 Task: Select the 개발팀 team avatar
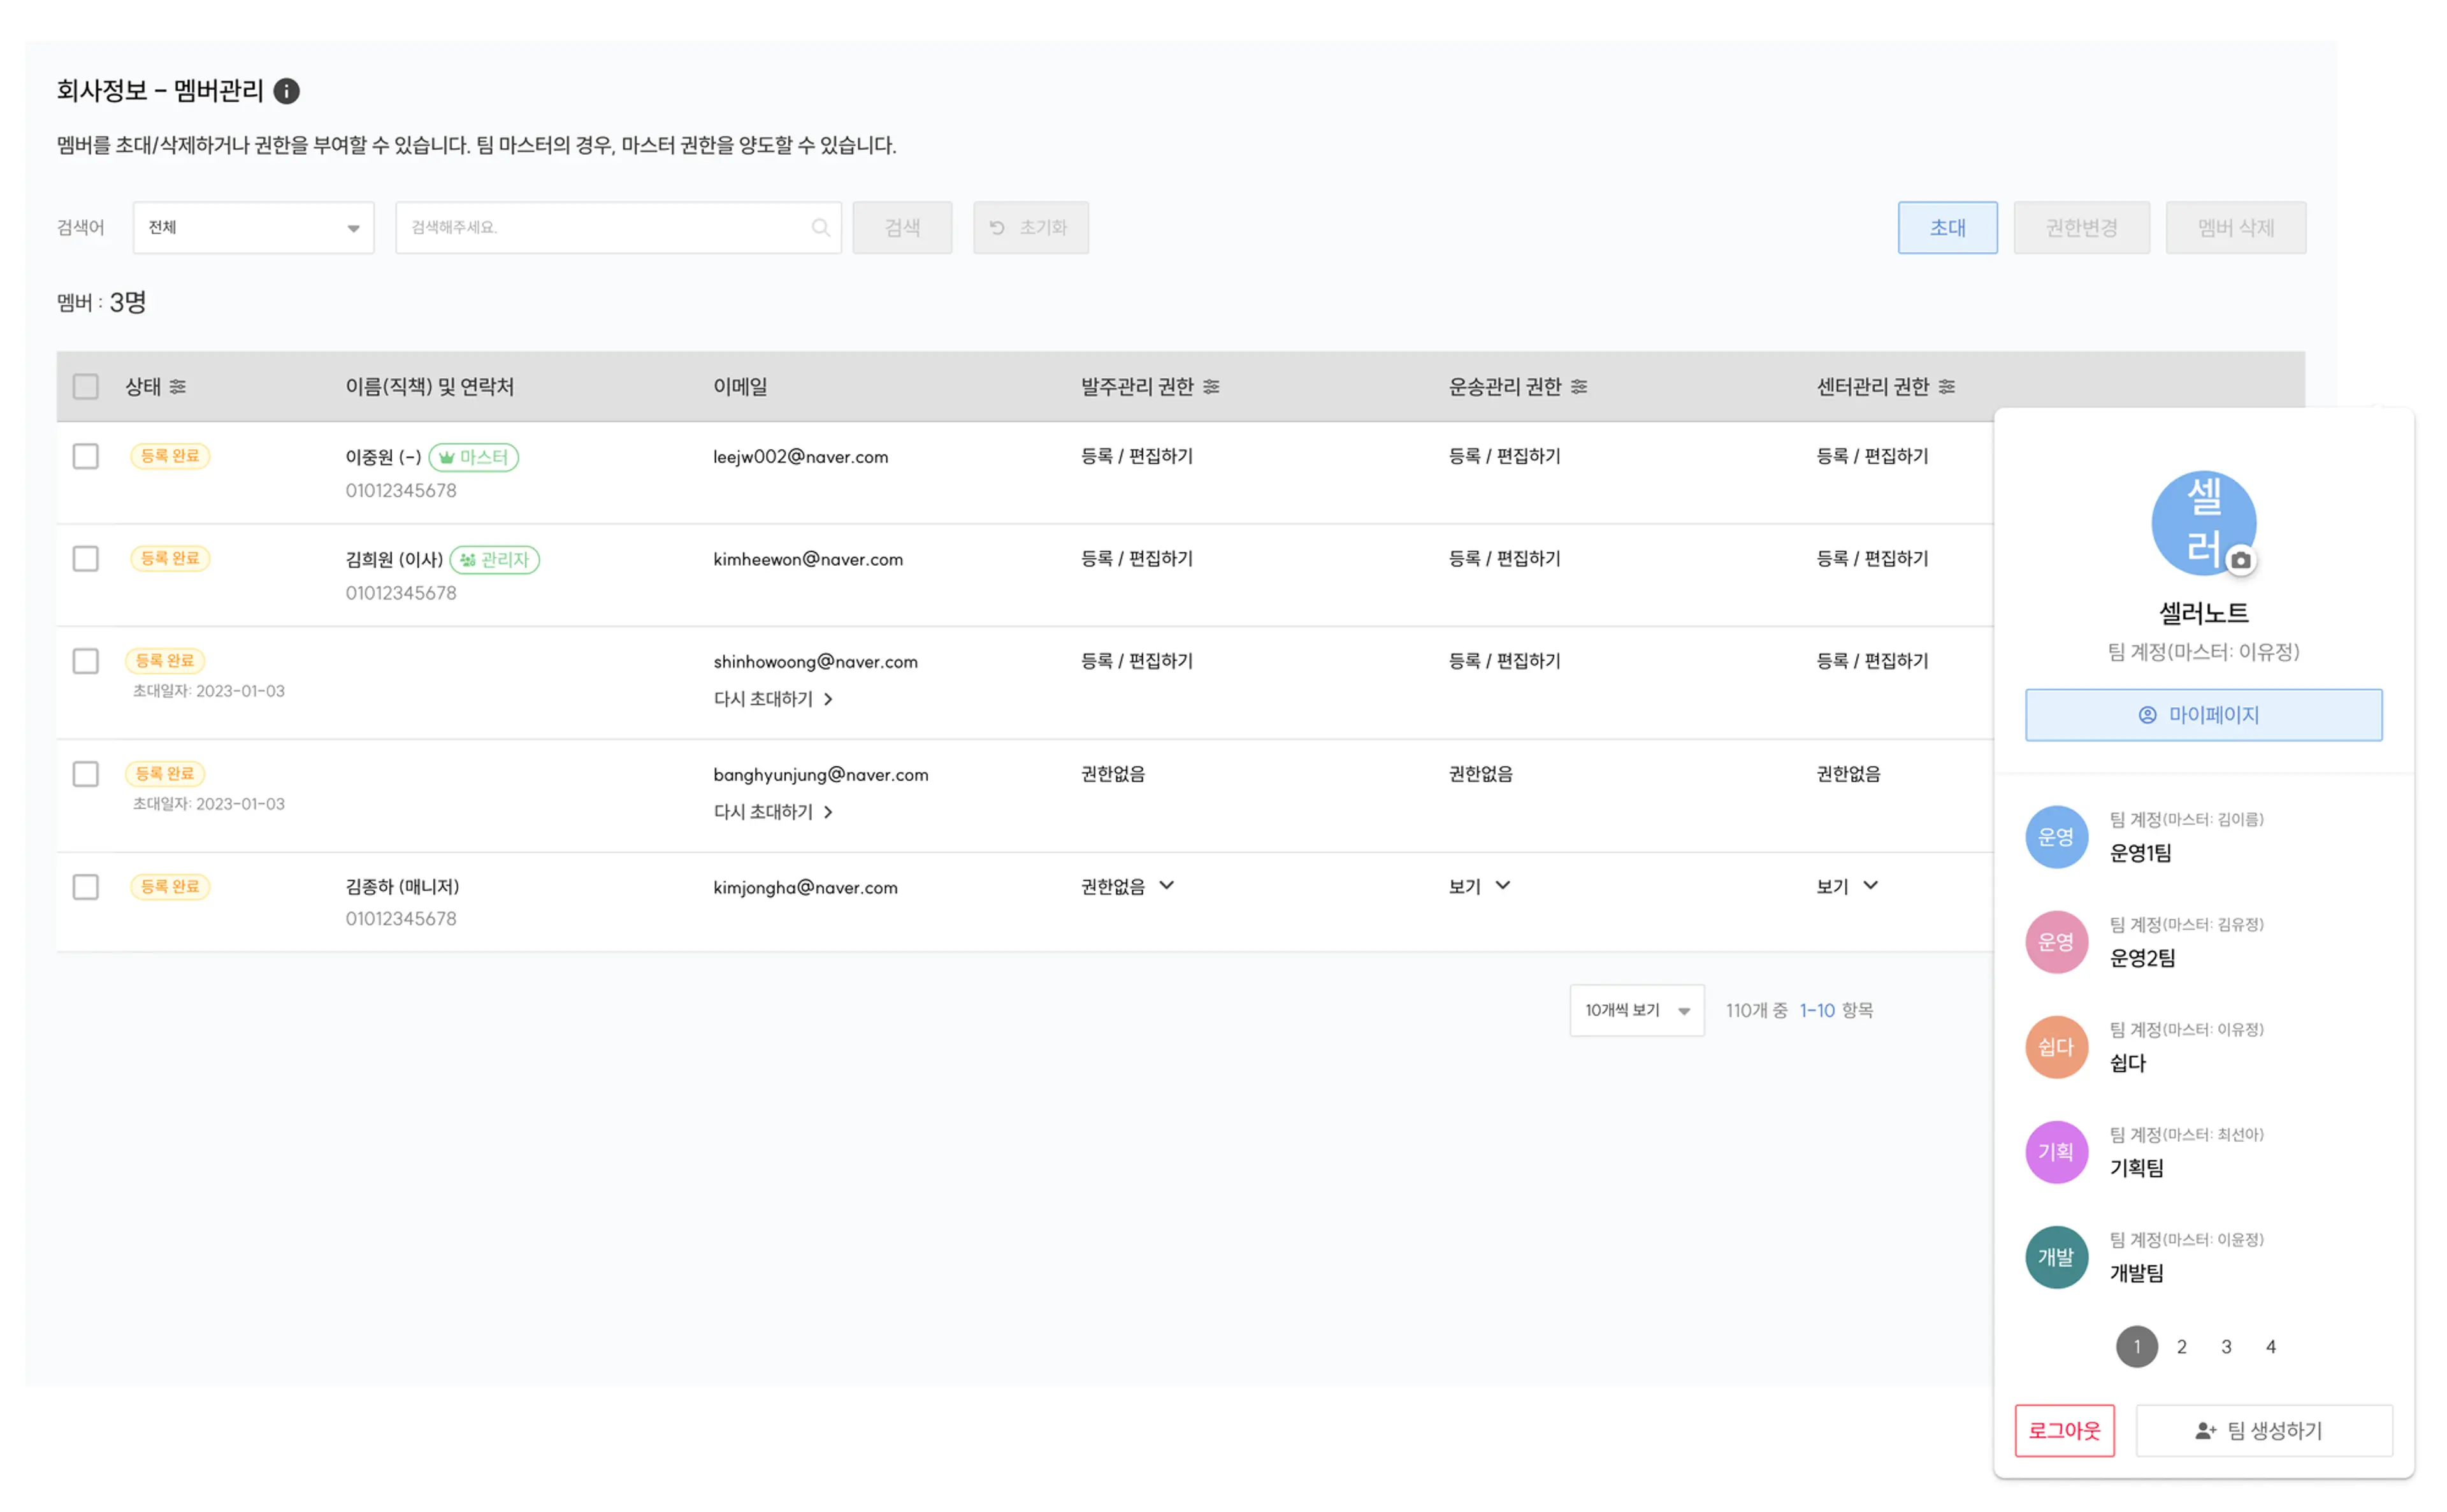[x=2056, y=1257]
